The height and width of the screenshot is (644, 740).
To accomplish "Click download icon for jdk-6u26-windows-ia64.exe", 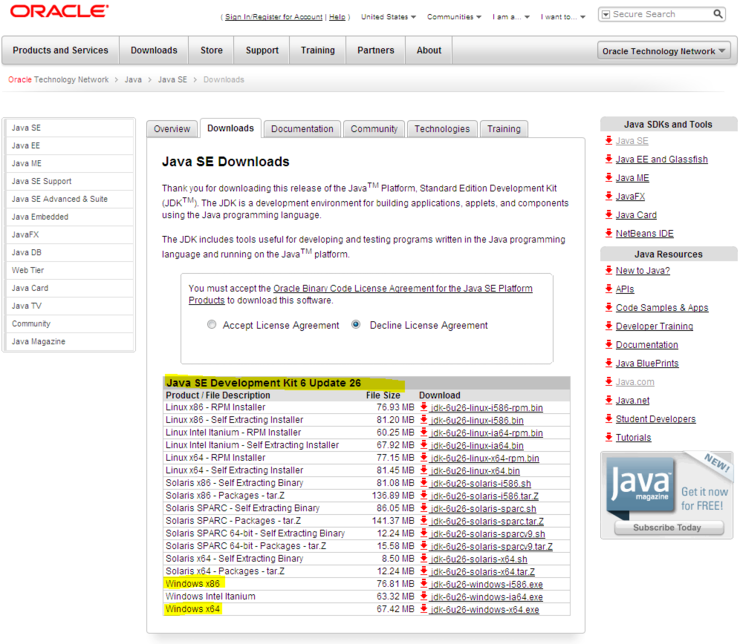I will 424,596.
